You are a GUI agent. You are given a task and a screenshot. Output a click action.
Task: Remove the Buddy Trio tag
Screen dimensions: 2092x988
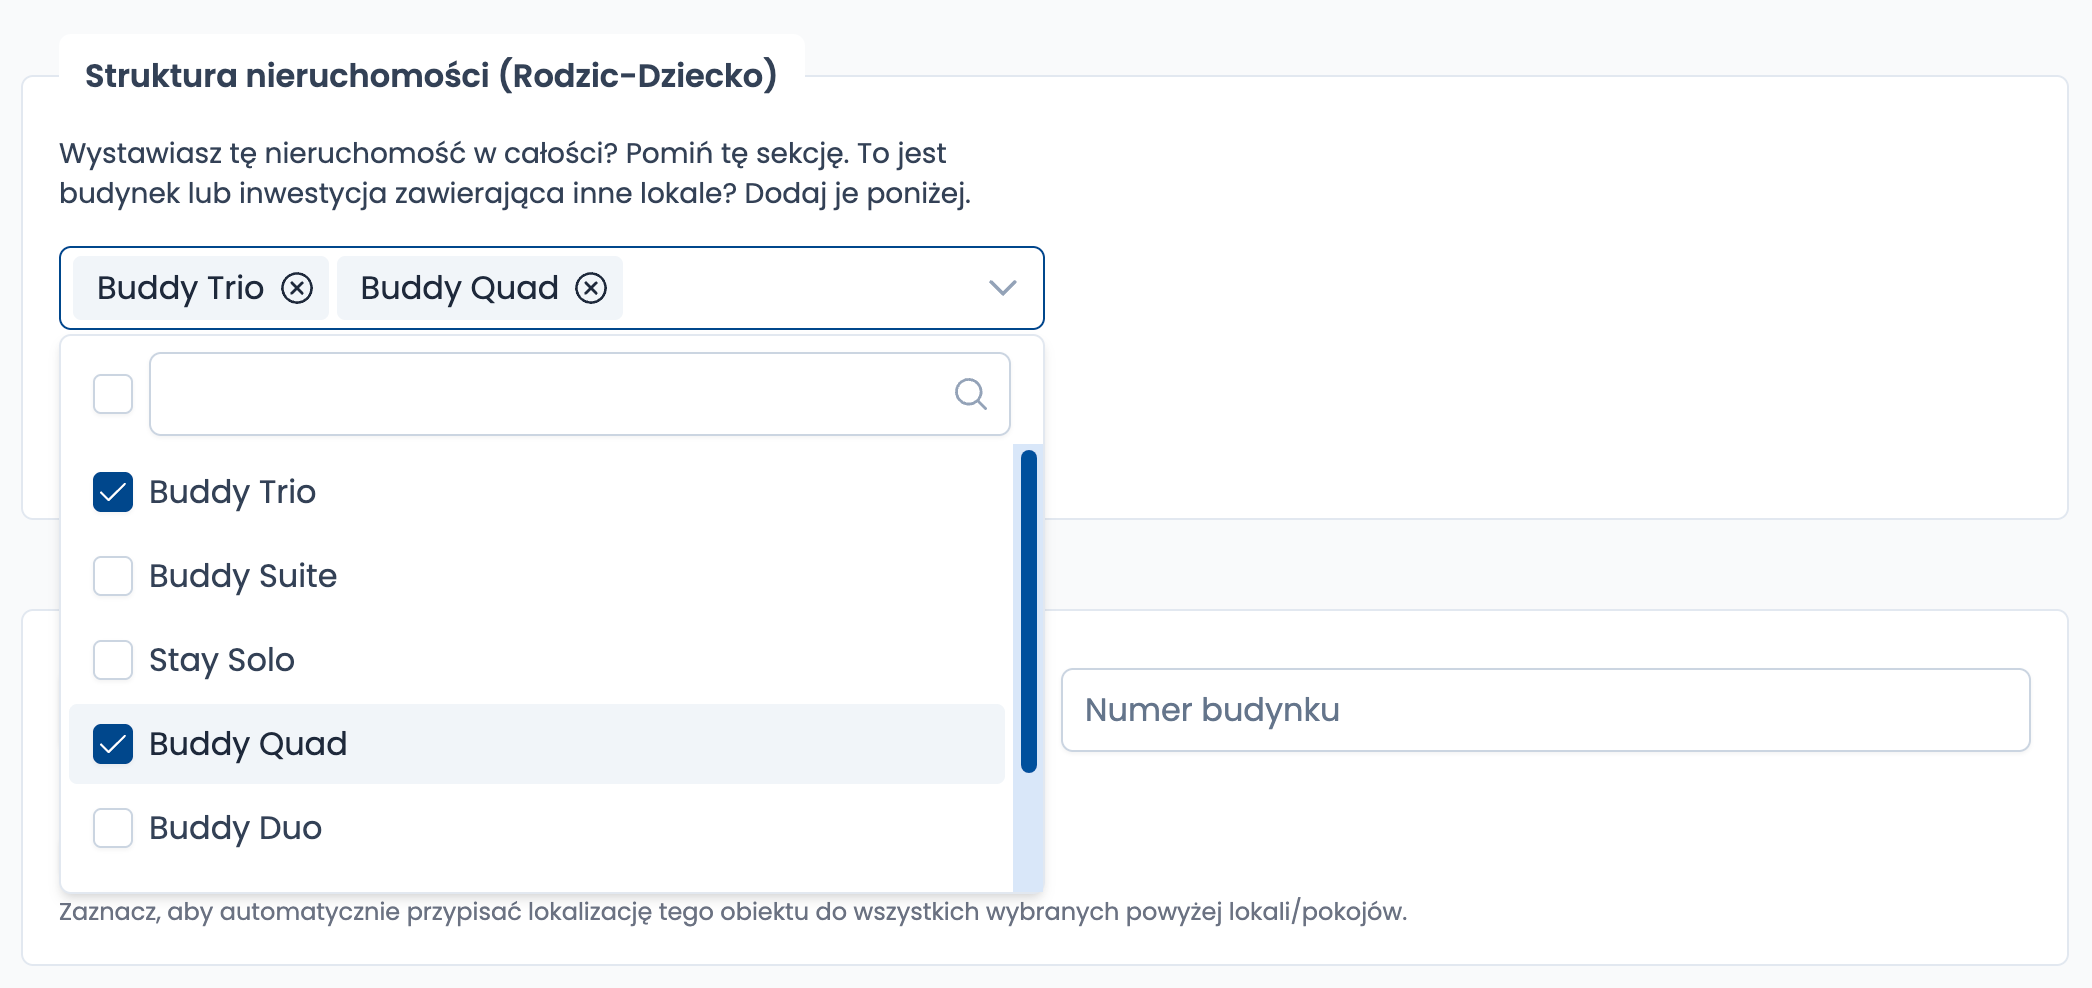click(x=297, y=288)
